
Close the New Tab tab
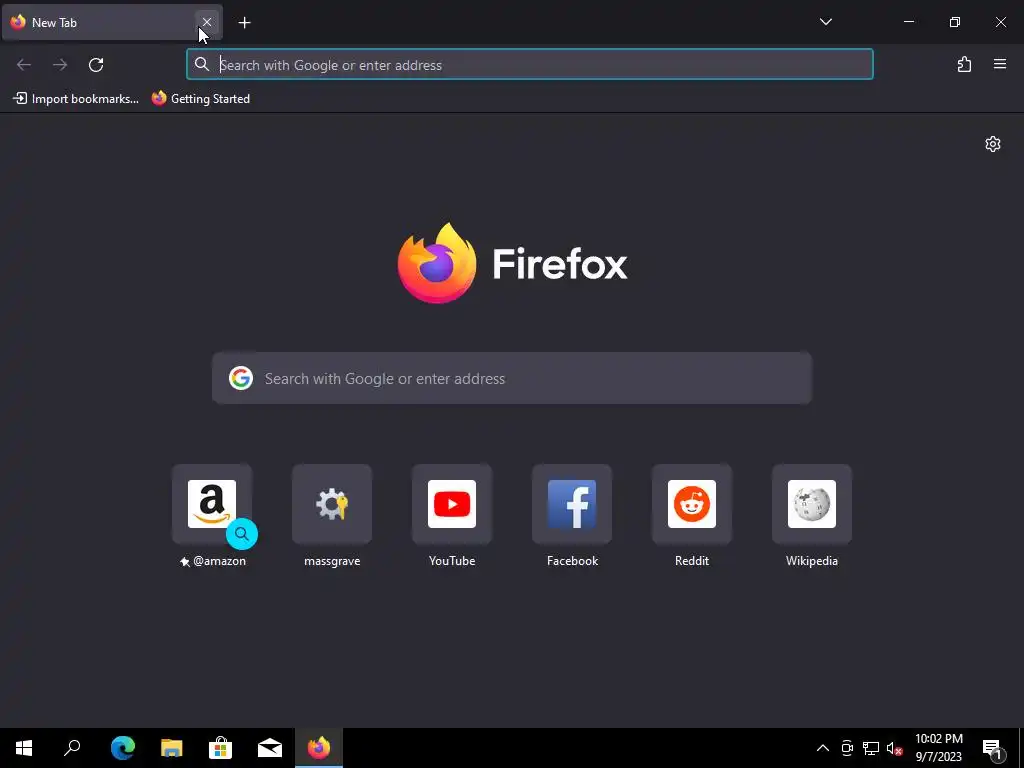click(206, 22)
